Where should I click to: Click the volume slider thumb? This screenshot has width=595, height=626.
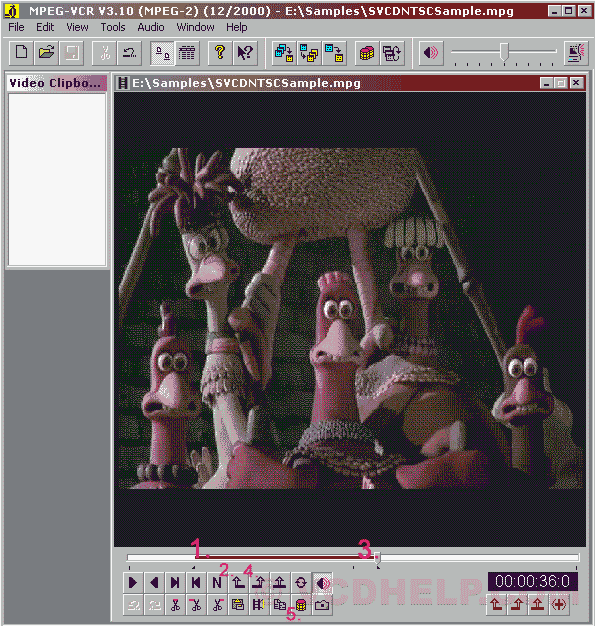click(504, 52)
